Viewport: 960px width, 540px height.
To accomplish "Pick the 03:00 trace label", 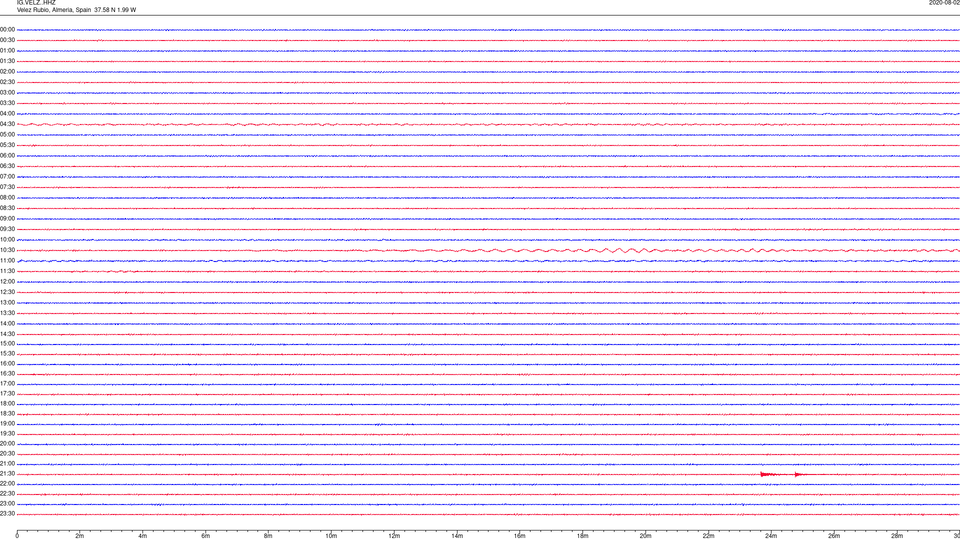I will [7, 93].
